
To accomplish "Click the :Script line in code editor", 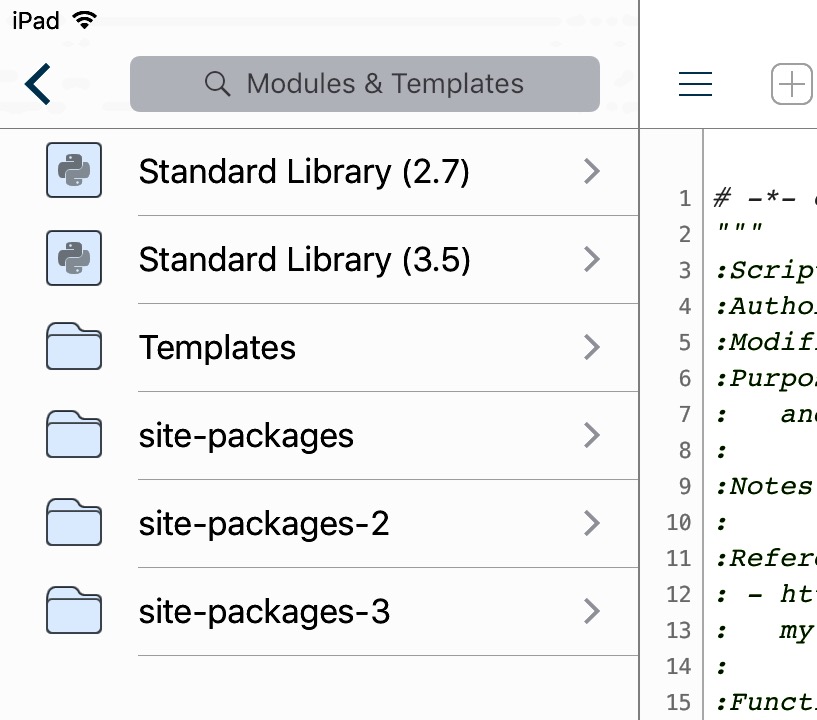I will pos(766,270).
